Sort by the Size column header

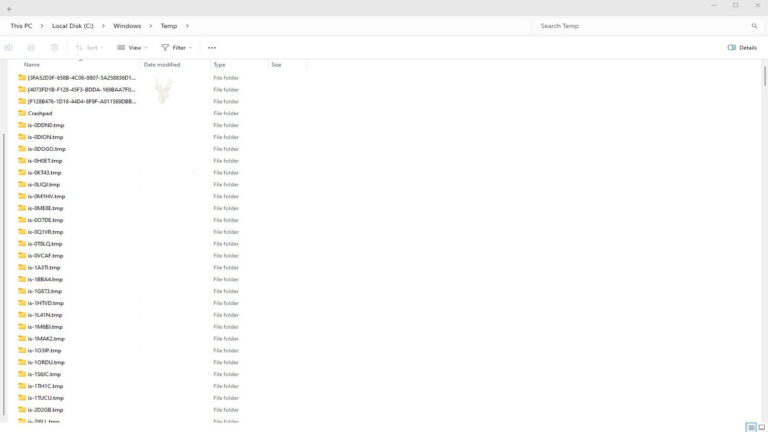pos(276,65)
